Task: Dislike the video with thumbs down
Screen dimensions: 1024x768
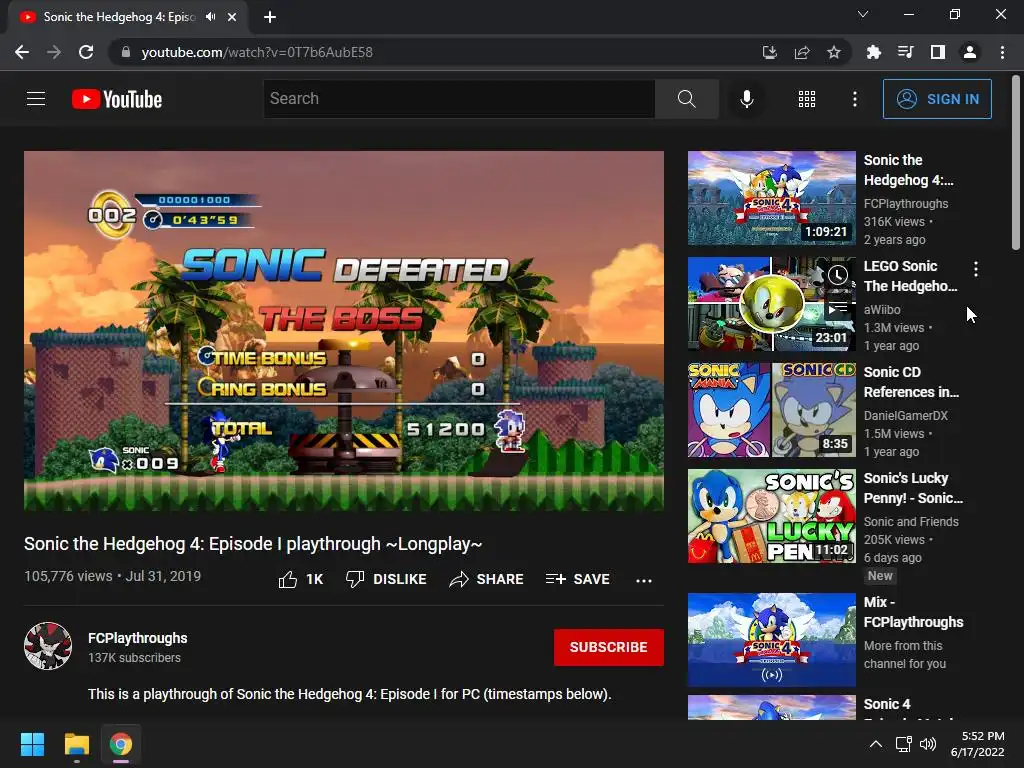Action: [x=386, y=579]
